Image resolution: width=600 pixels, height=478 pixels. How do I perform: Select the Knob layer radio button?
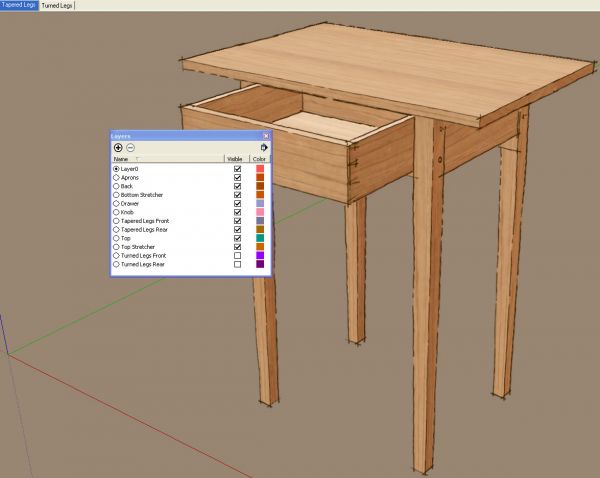pos(116,212)
